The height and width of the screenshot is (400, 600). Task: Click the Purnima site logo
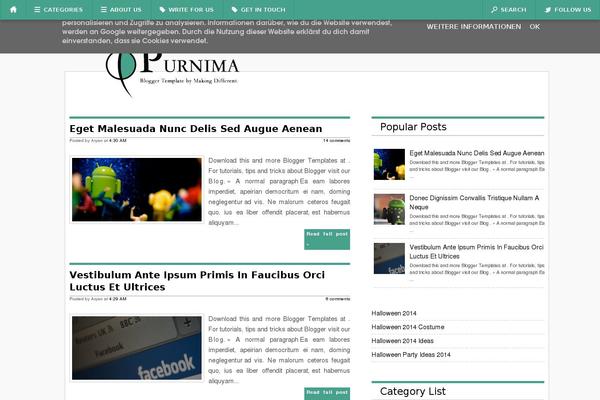(x=172, y=73)
